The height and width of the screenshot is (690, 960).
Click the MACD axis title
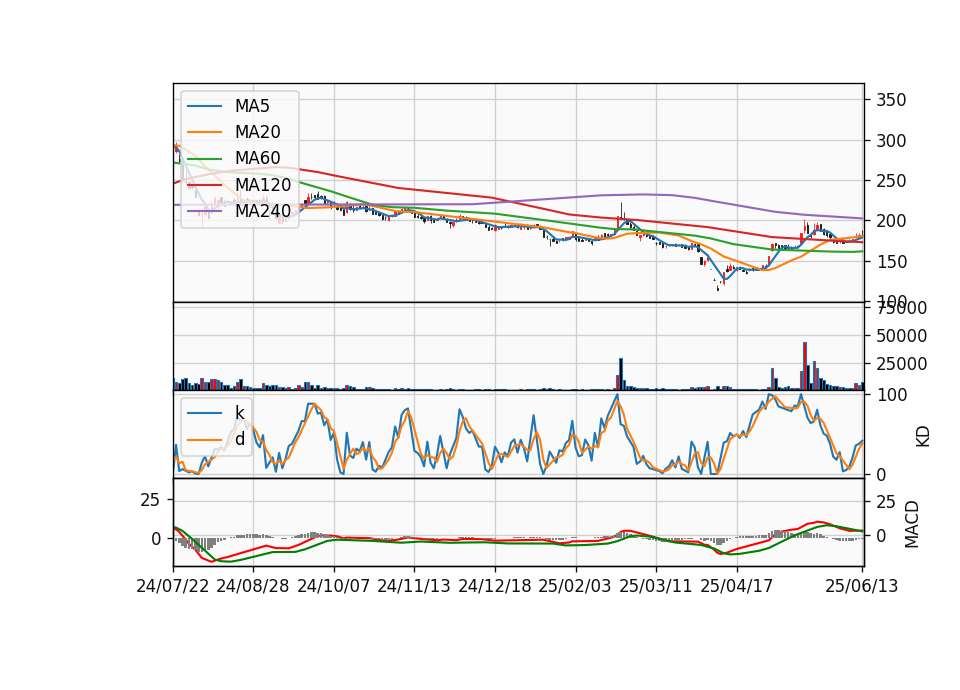(912, 525)
